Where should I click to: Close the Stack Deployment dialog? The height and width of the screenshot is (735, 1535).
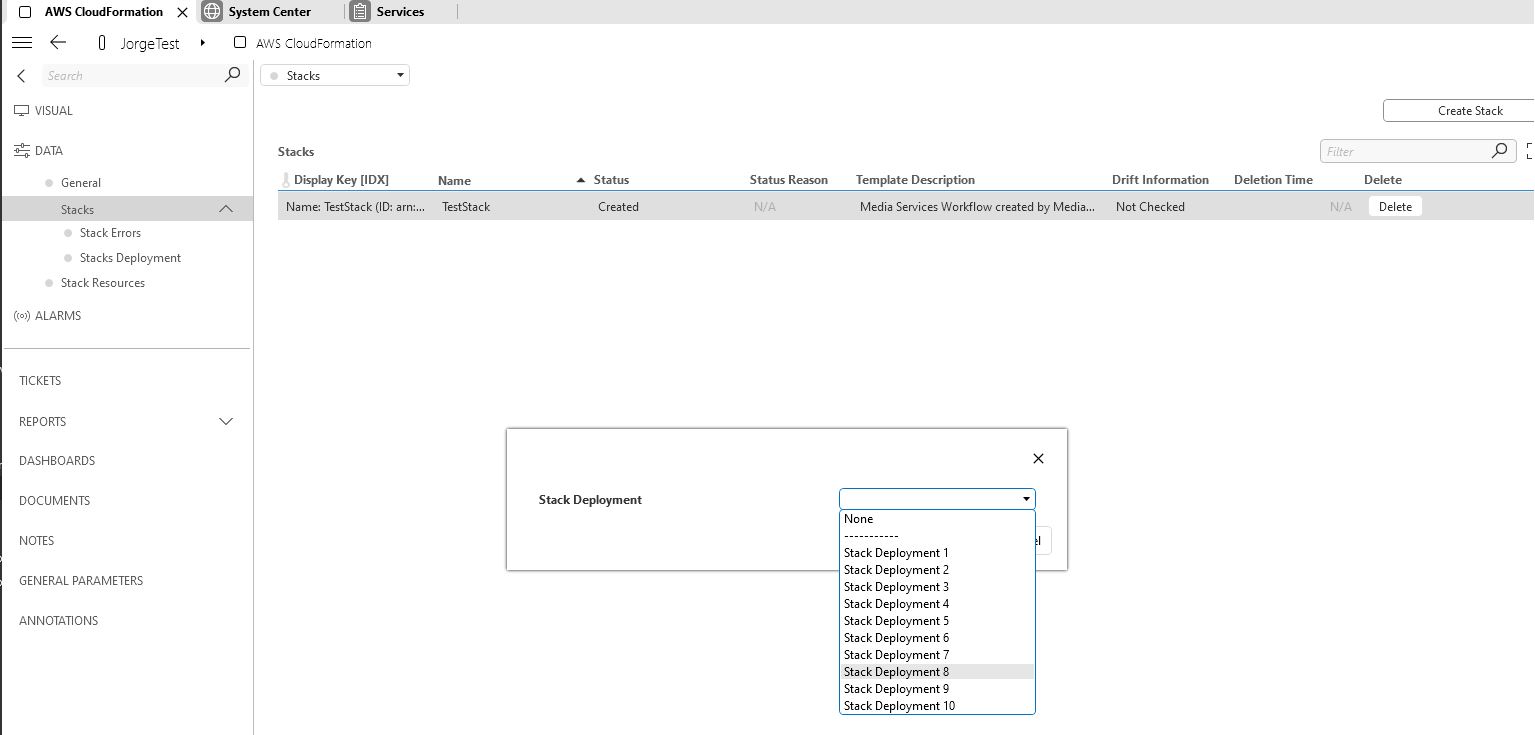tap(1038, 458)
